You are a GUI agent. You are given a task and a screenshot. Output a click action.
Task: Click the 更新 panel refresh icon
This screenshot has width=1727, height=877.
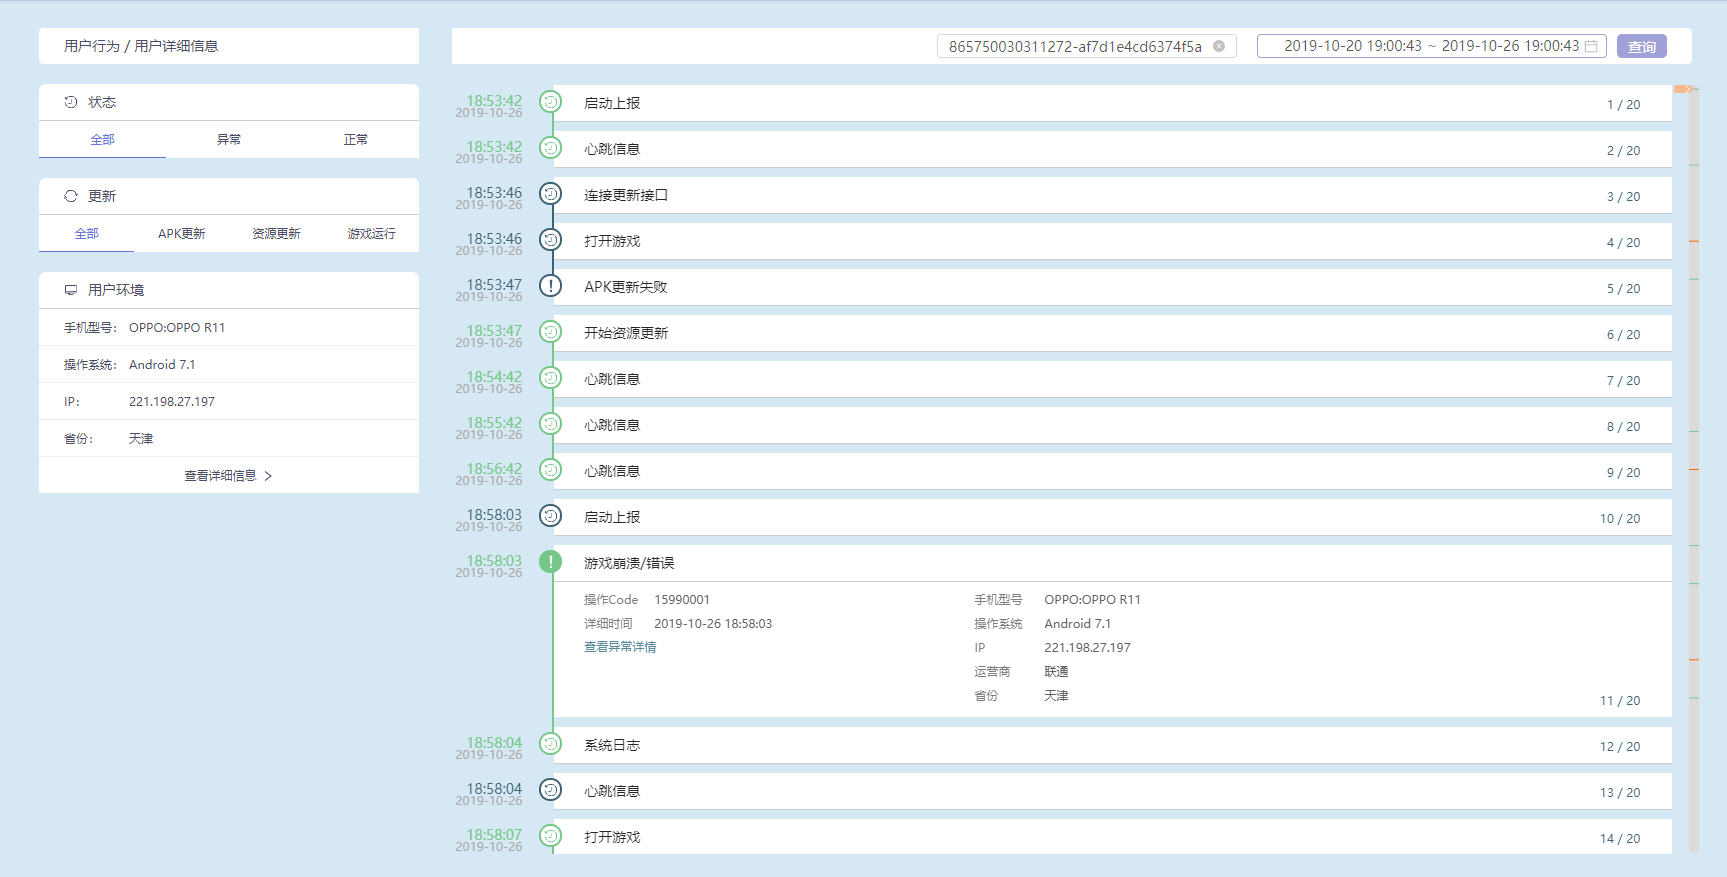[x=71, y=196]
